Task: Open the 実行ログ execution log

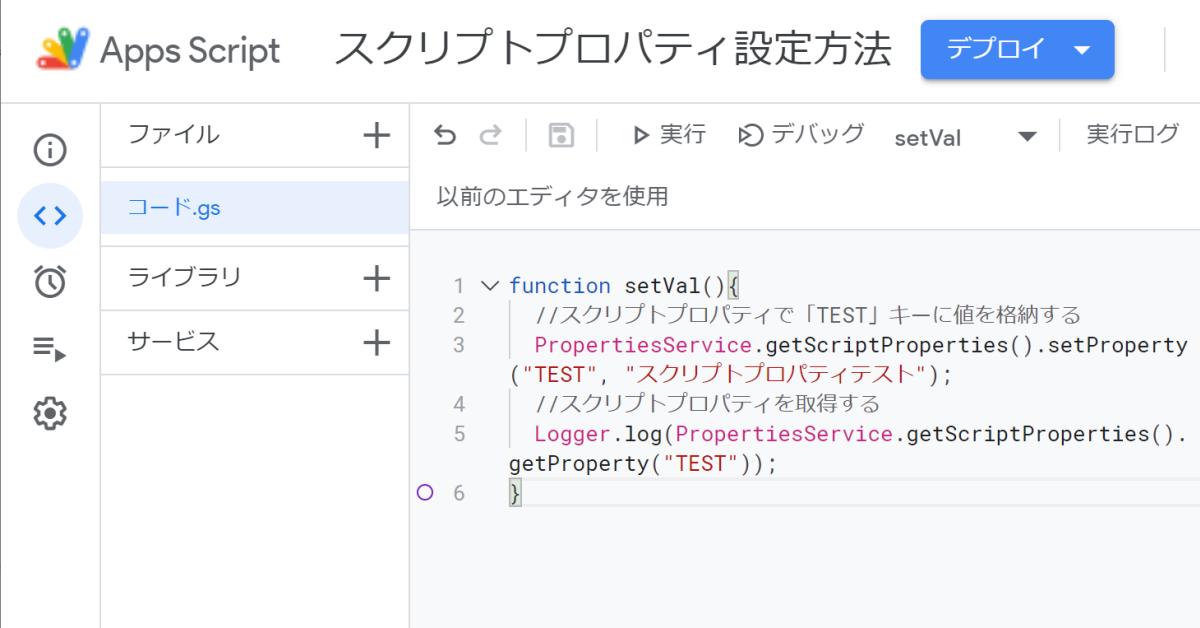Action: [1131, 134]
